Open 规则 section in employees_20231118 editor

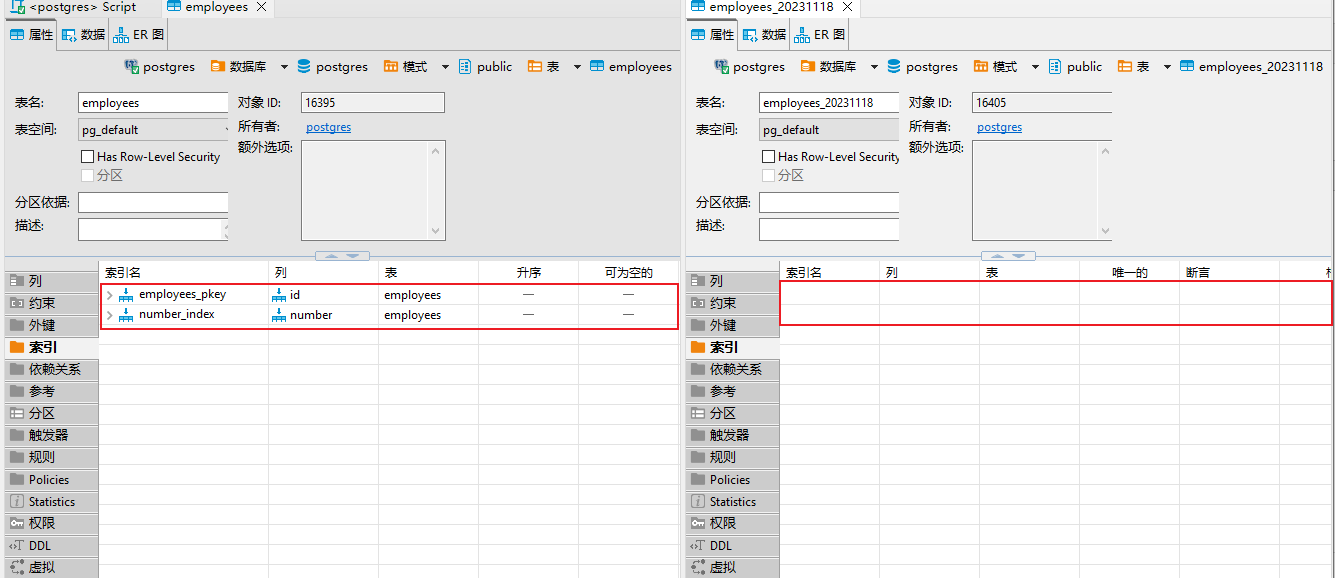click(731, 458)
